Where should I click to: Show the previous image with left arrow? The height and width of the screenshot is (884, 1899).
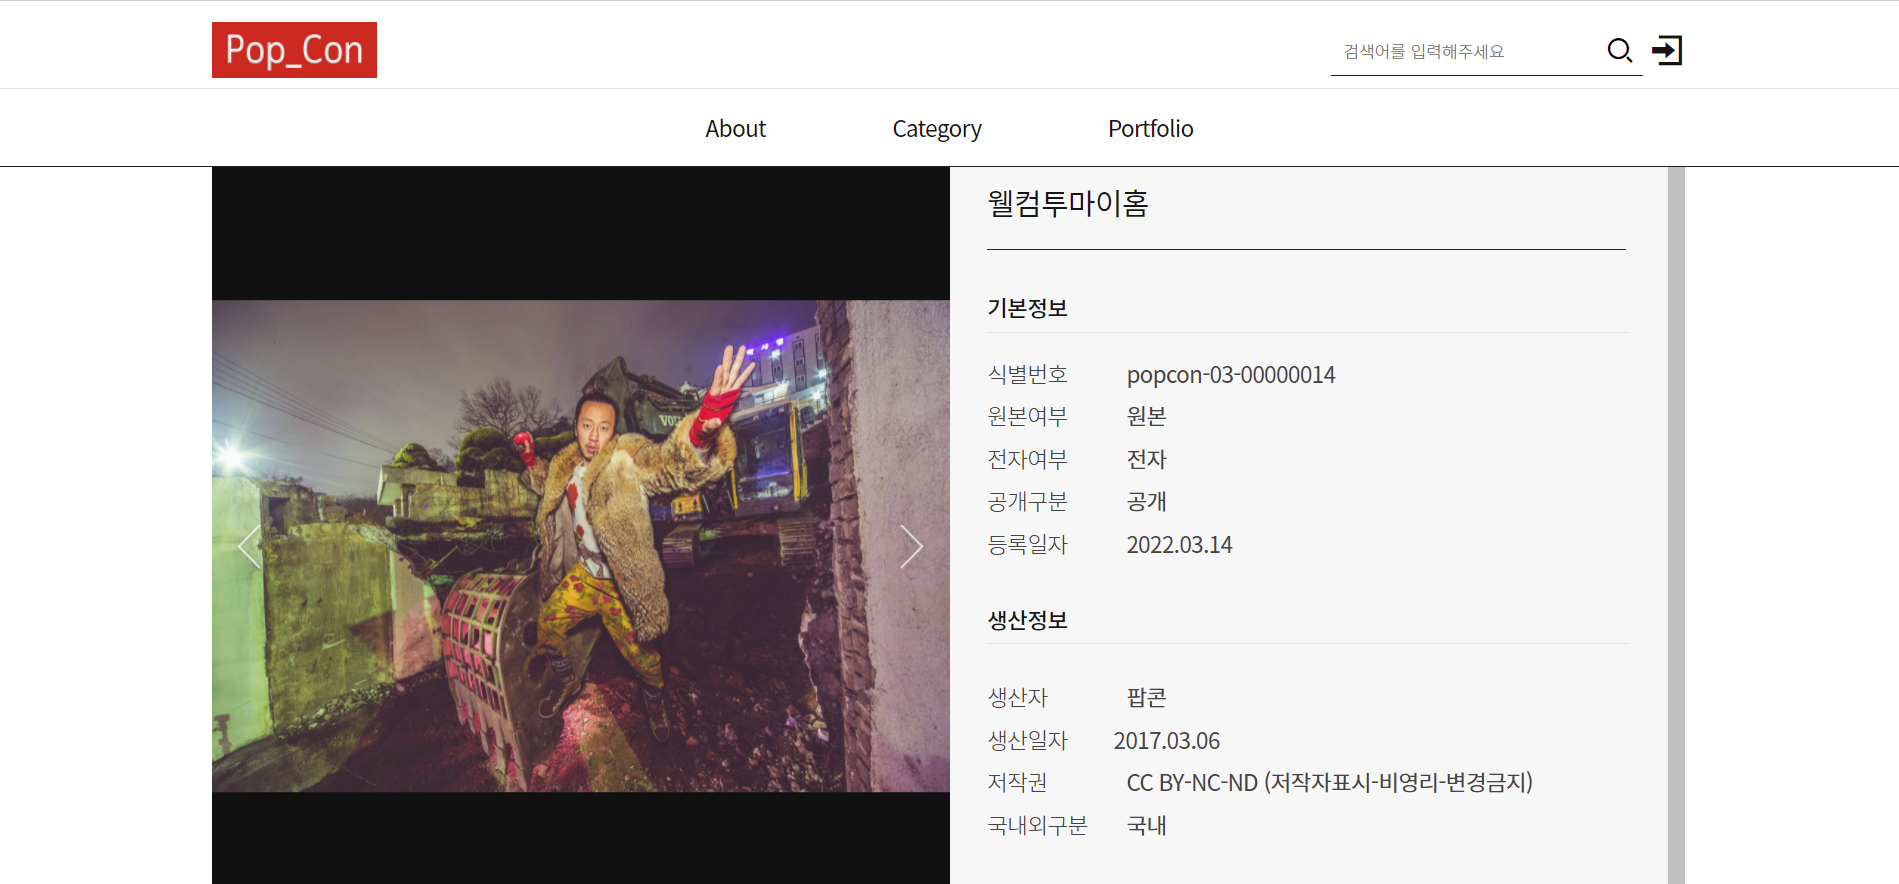249,547
